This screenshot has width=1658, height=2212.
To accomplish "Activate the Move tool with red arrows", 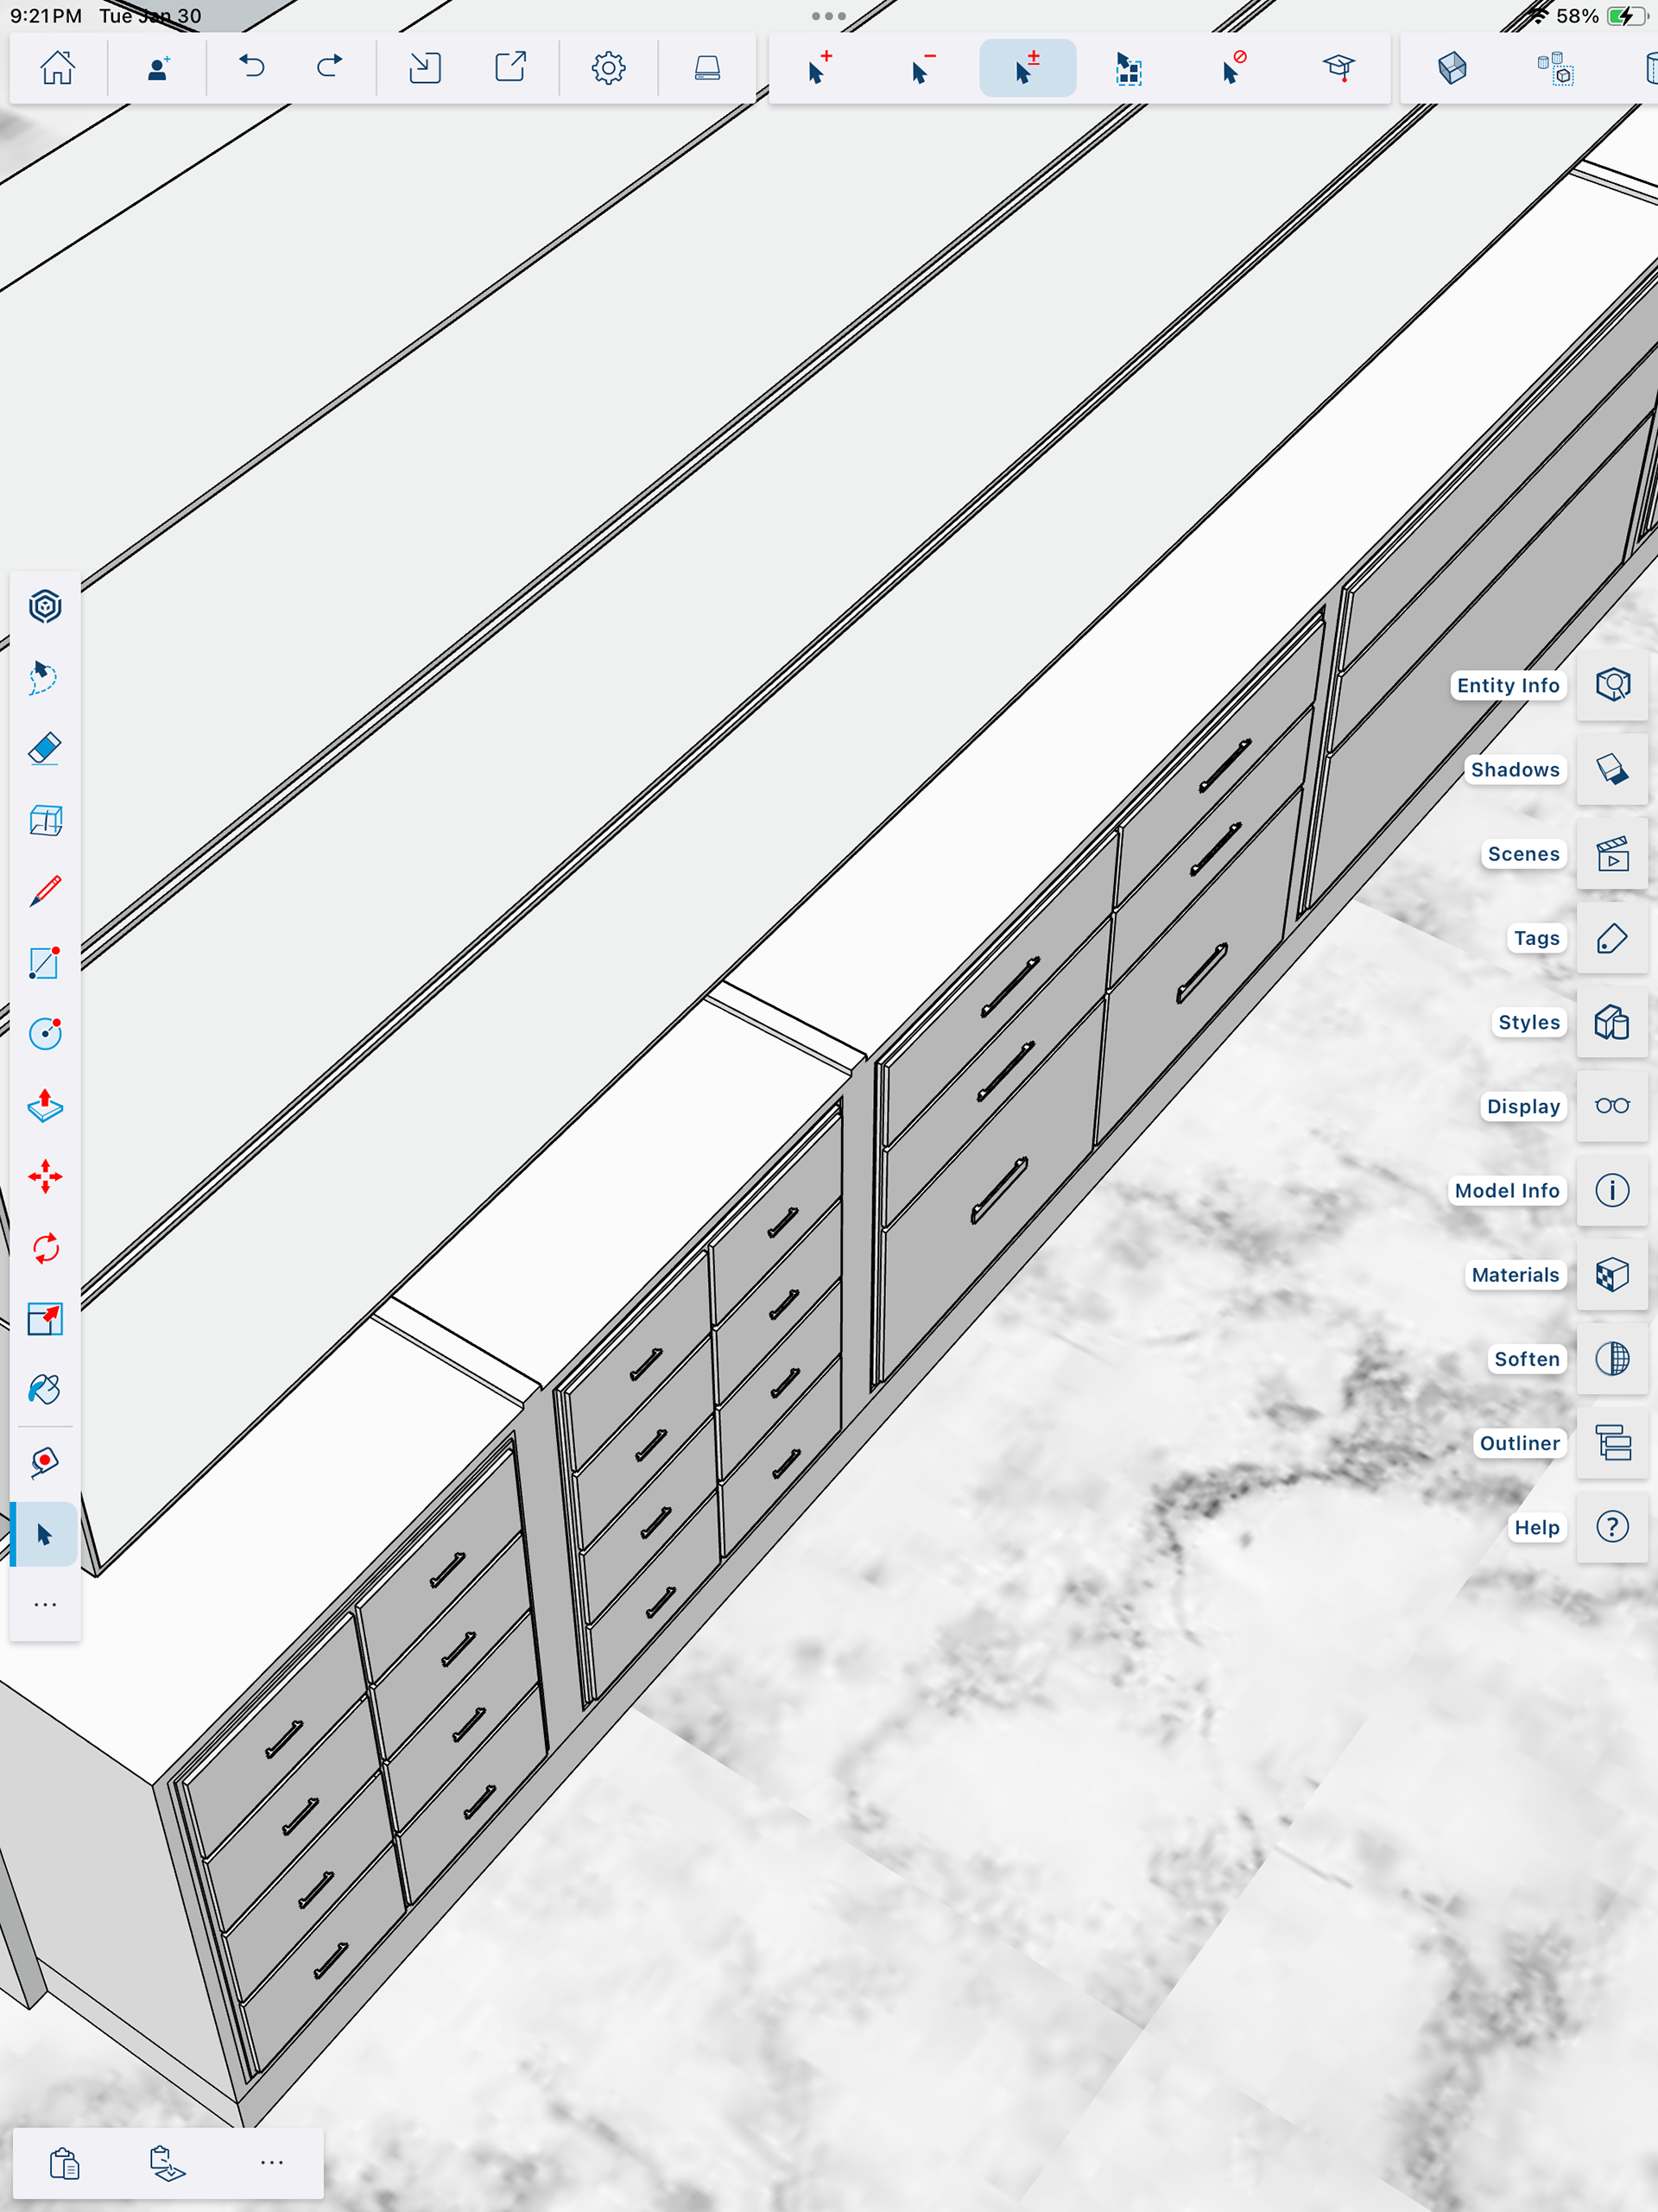I will [x=45, y=1177].
